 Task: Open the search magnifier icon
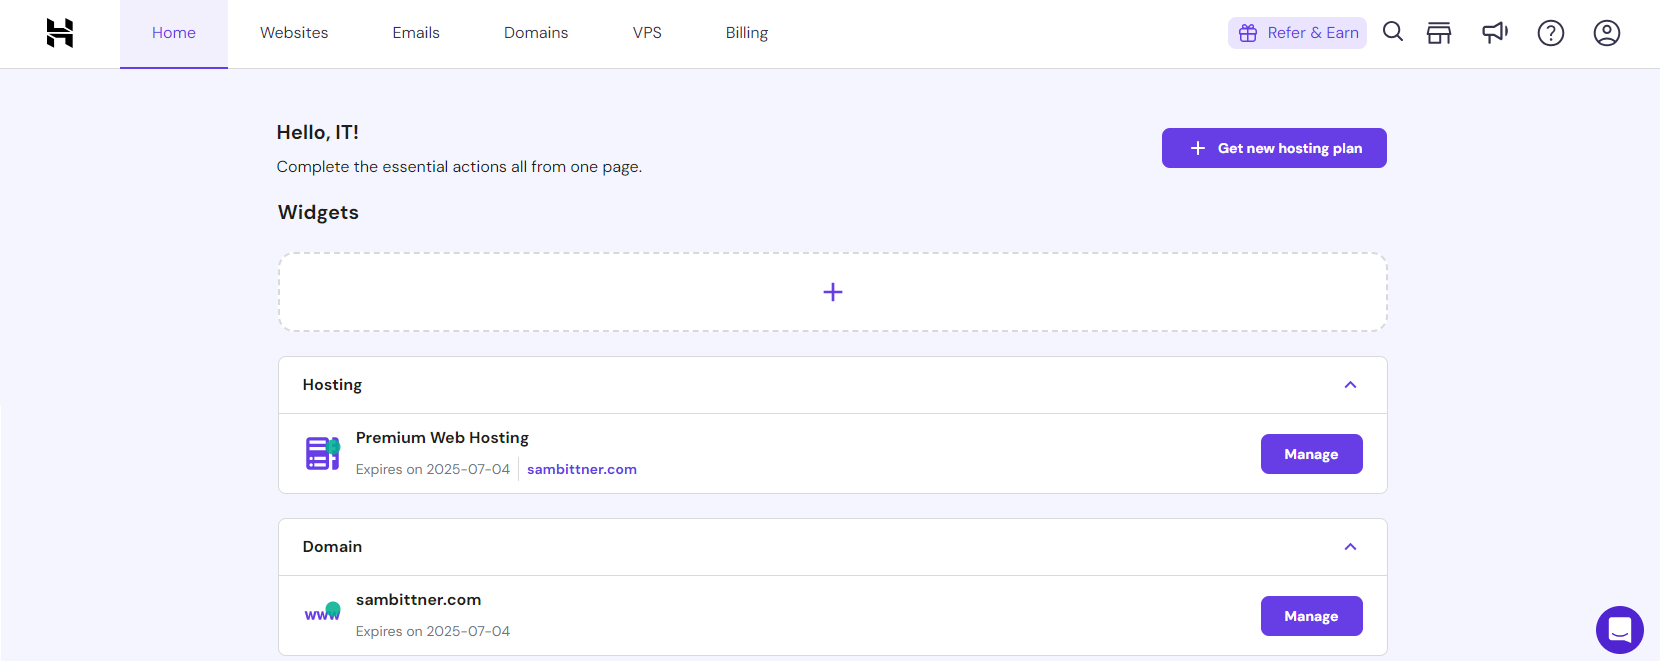[1393, 32]
